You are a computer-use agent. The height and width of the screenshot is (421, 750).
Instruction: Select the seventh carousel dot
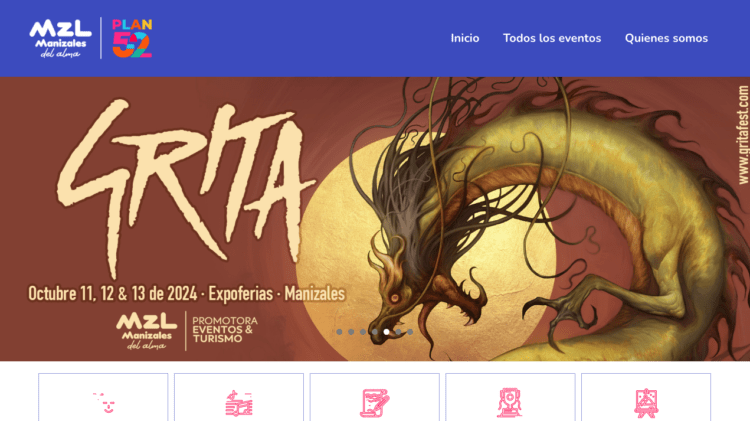(410, 332)
